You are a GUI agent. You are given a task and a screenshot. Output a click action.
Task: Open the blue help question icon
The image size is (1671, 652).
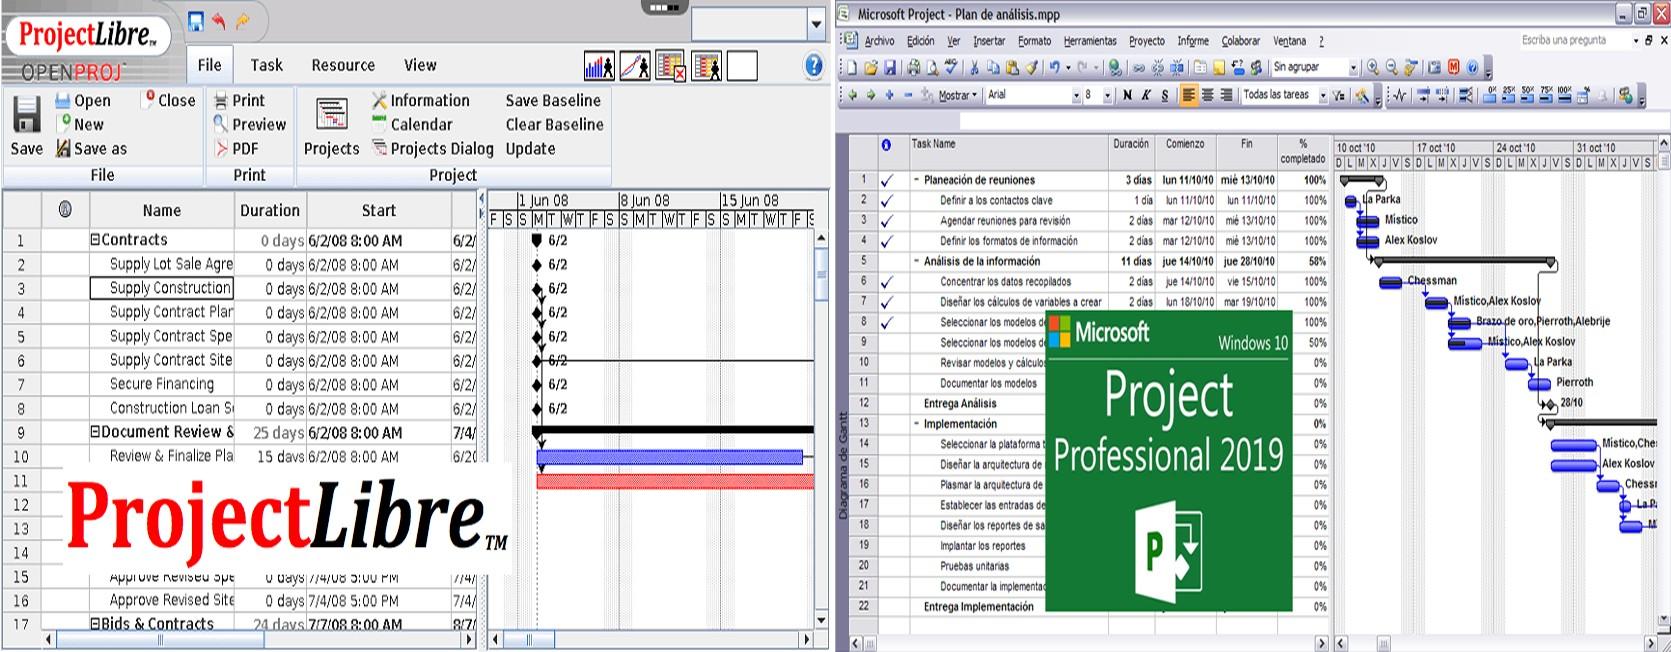[x=814, y=66]
